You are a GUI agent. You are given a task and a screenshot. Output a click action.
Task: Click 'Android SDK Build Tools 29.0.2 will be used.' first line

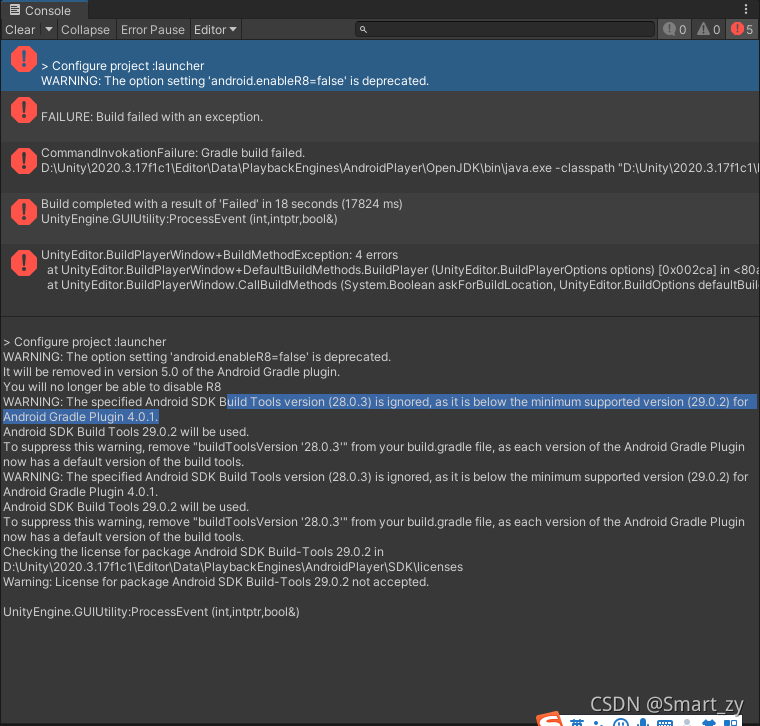coord(126,432)
